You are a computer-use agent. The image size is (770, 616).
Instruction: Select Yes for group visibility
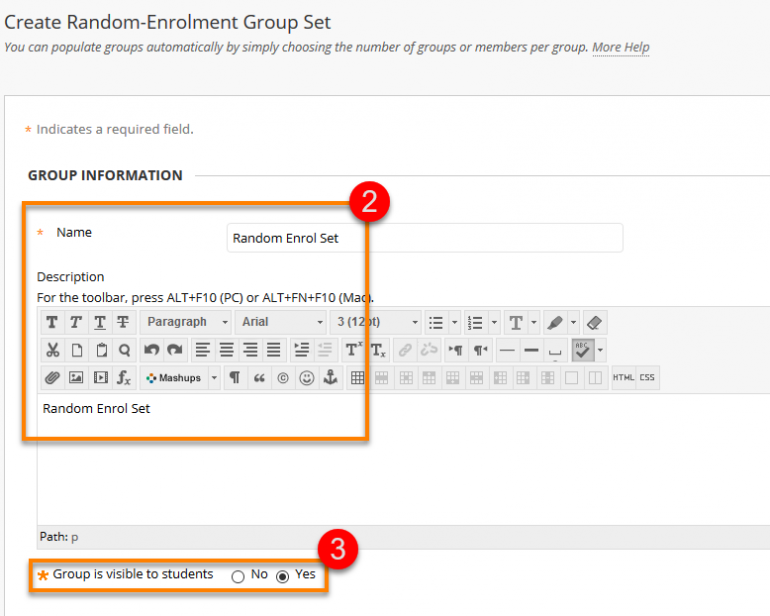(x=282, y=576)
